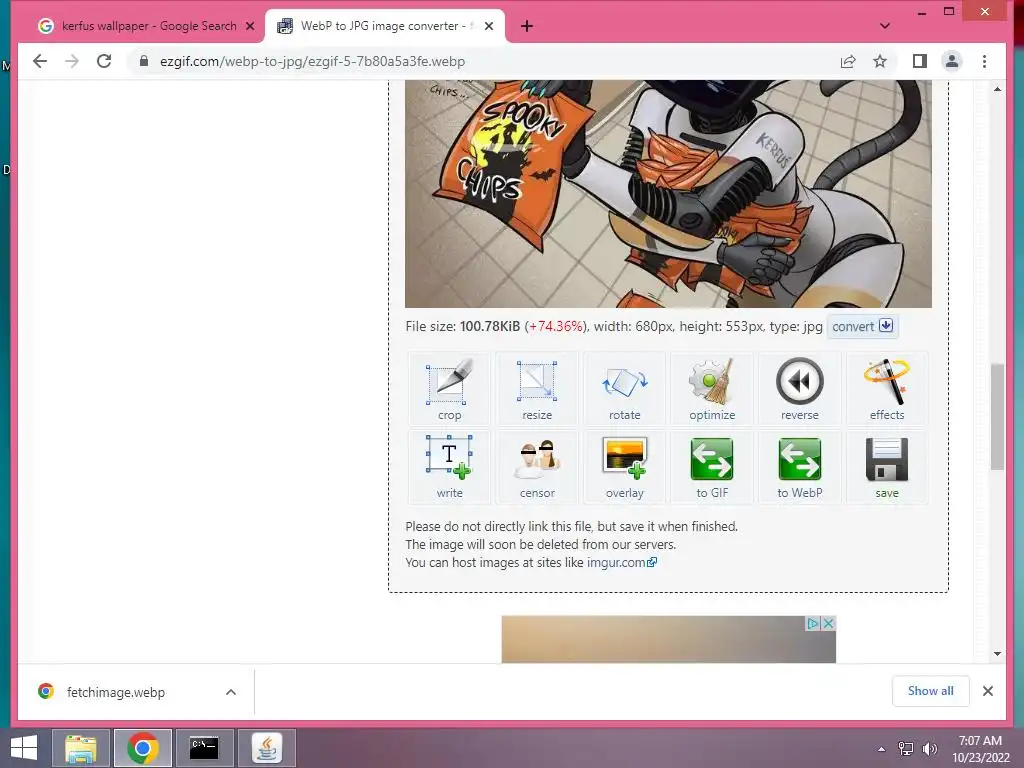Expand fetchimage.webp download options

pos(231,692)
